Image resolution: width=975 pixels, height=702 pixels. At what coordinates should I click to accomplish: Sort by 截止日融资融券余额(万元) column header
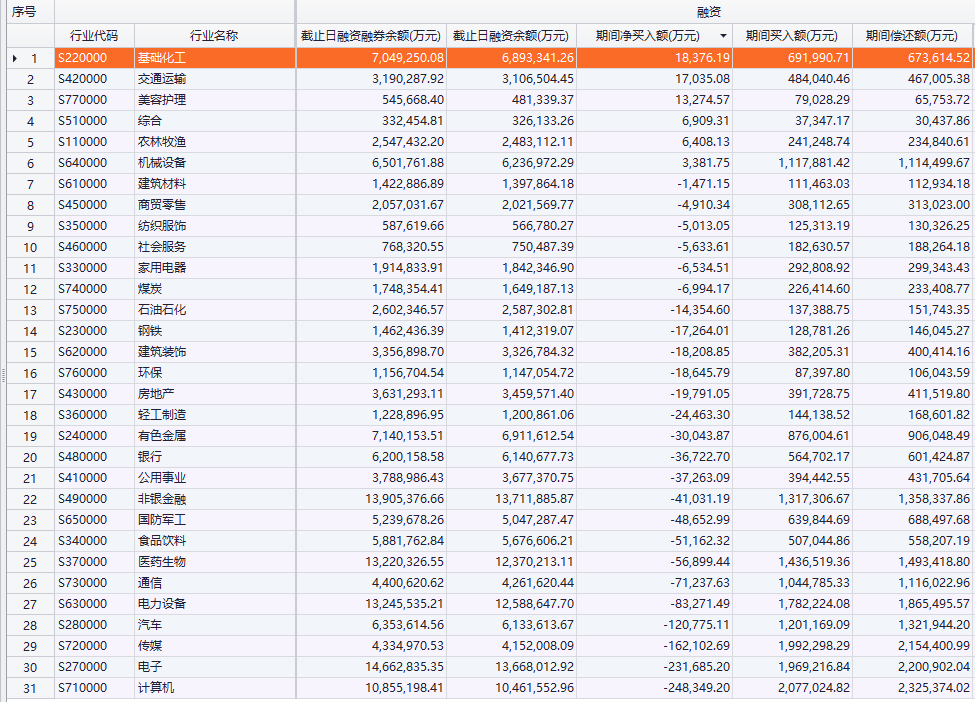tap(371, 36)
